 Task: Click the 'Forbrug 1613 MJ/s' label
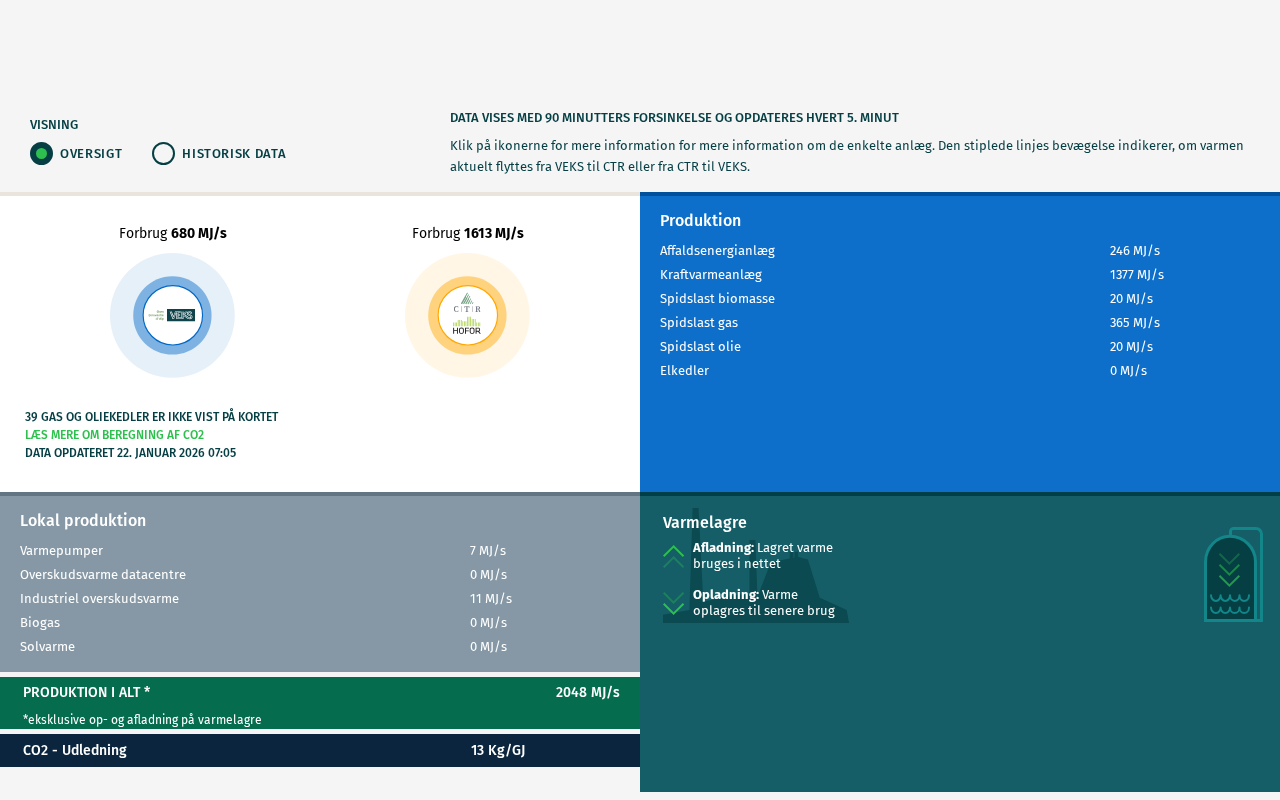tap(467, 233)
